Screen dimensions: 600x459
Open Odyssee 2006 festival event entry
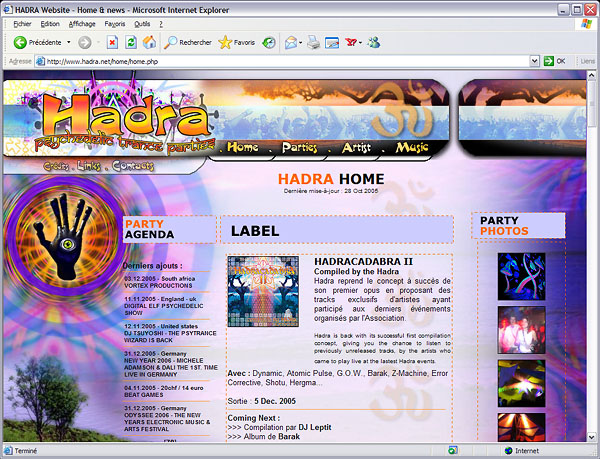coord(167,418)
